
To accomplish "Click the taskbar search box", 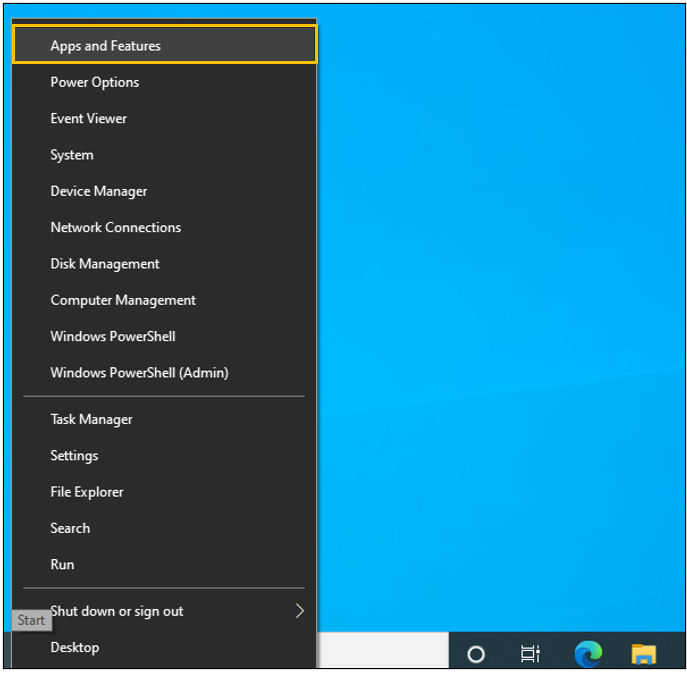I will 383,650.
